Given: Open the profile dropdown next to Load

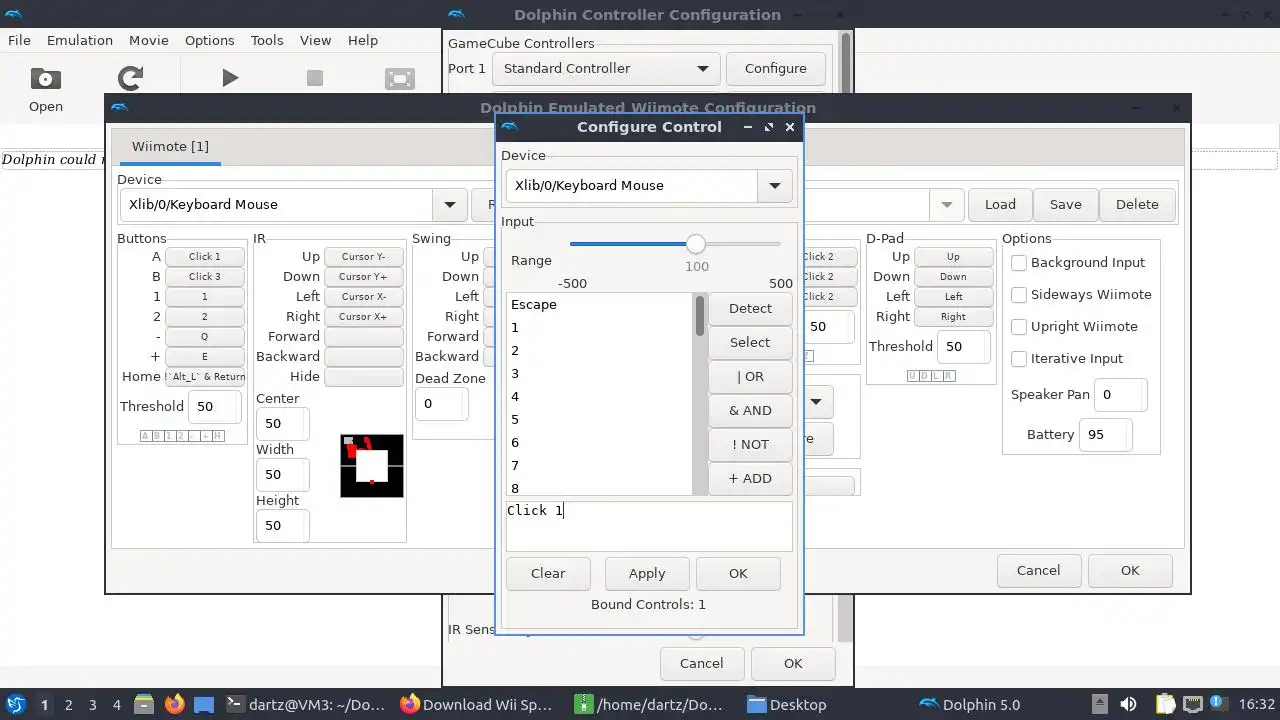Looking at the screenshot, I should point(946,204).
